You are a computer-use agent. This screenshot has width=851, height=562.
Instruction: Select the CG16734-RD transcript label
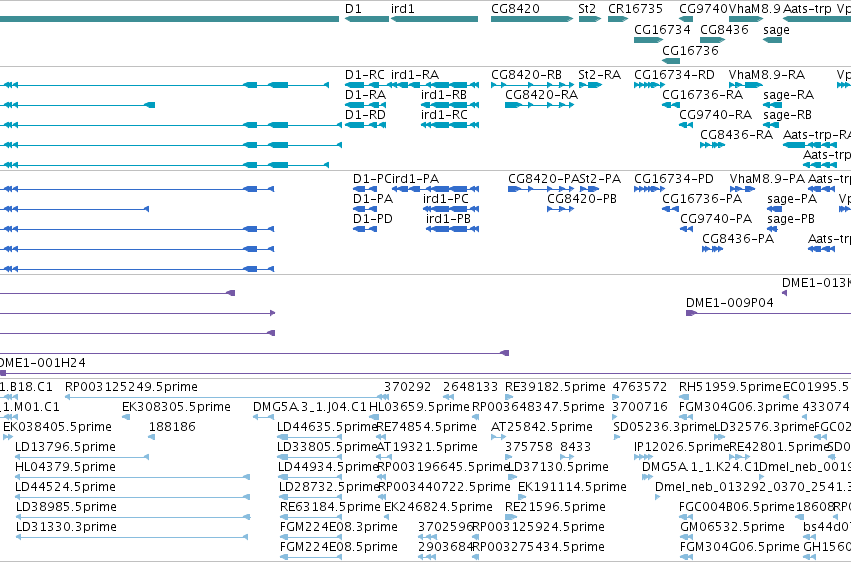674,75
